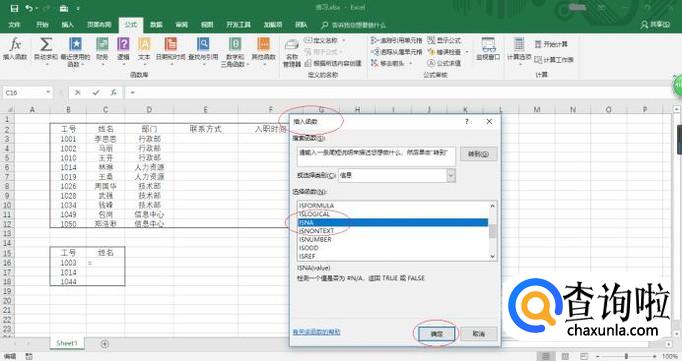682x361 pixels.
Task: Open the dialog help question mark
Action: click(x=467, y=122)
